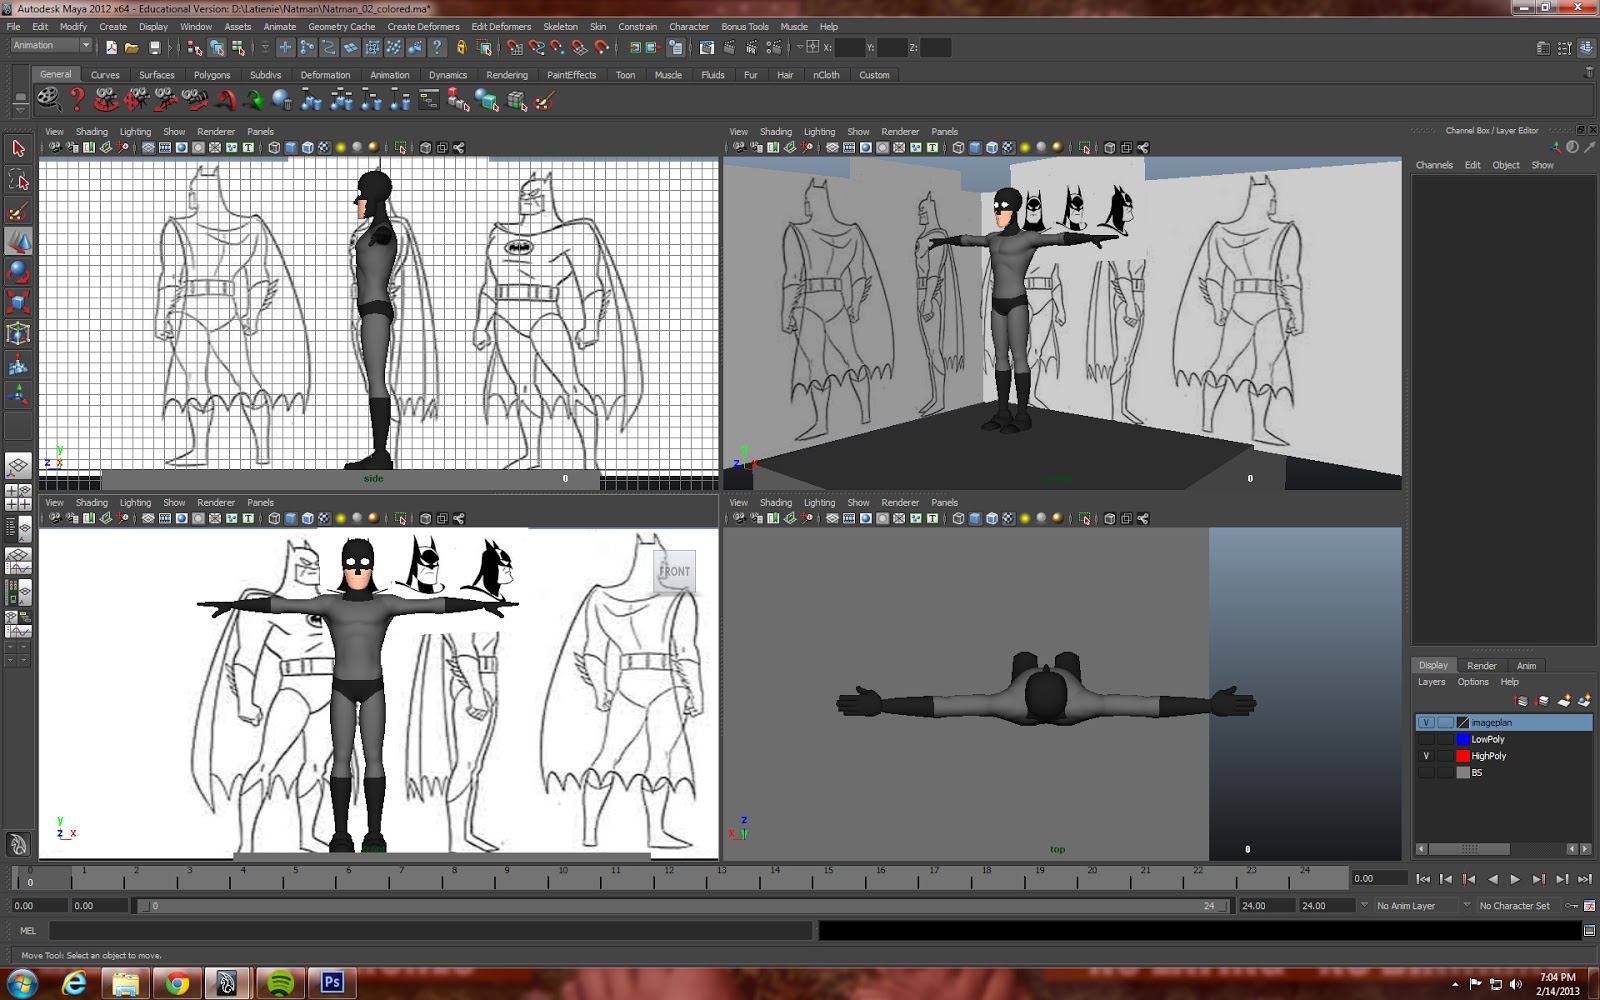
Task: Activate the Lasso selection tool
Action: 18,180
